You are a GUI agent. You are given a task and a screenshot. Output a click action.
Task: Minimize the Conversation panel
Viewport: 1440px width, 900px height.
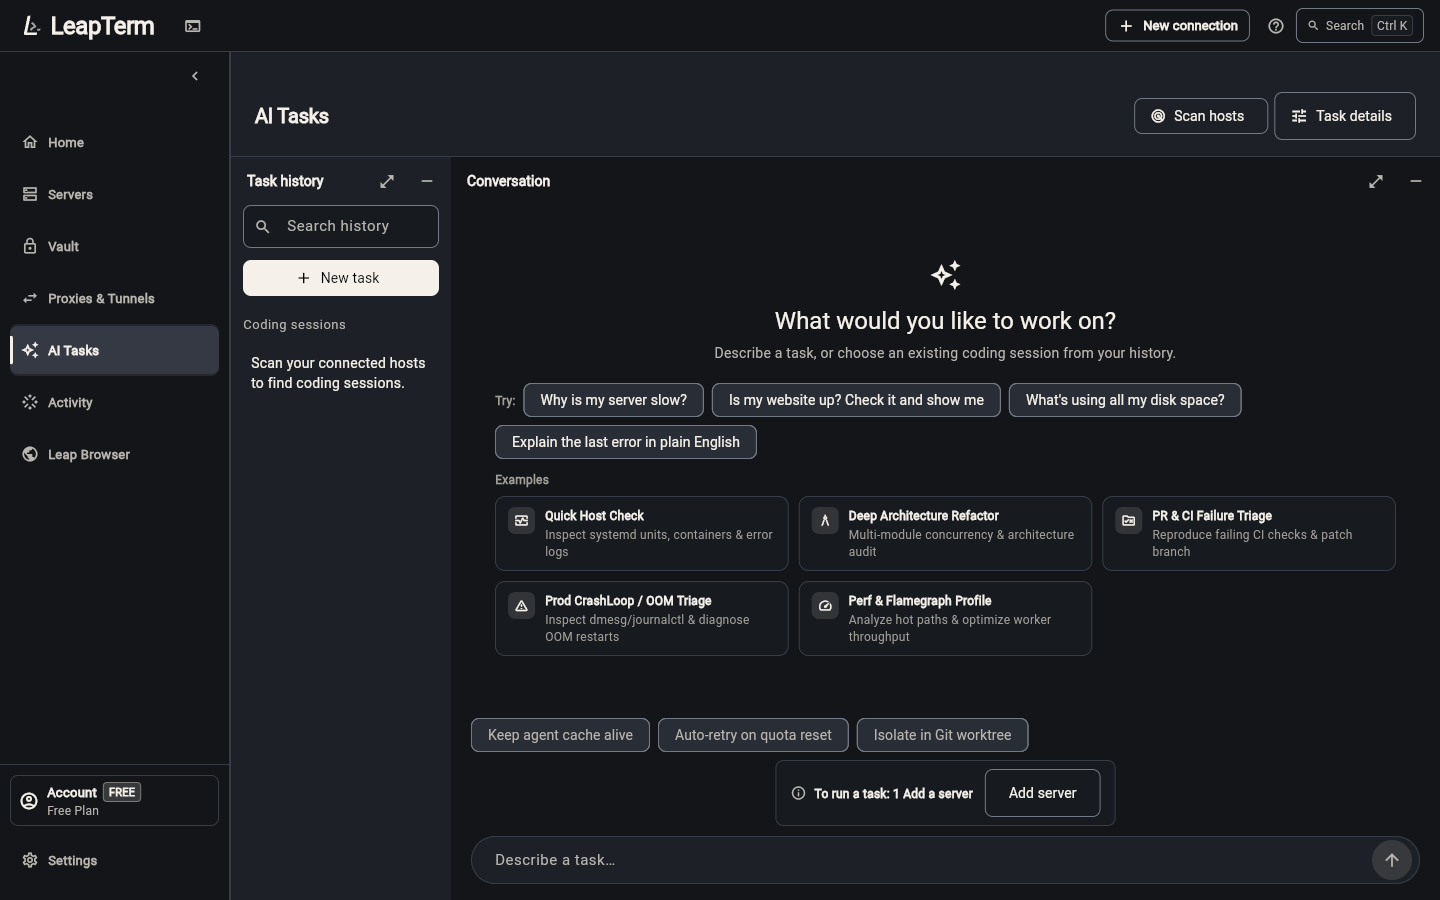pos(1416,181)
